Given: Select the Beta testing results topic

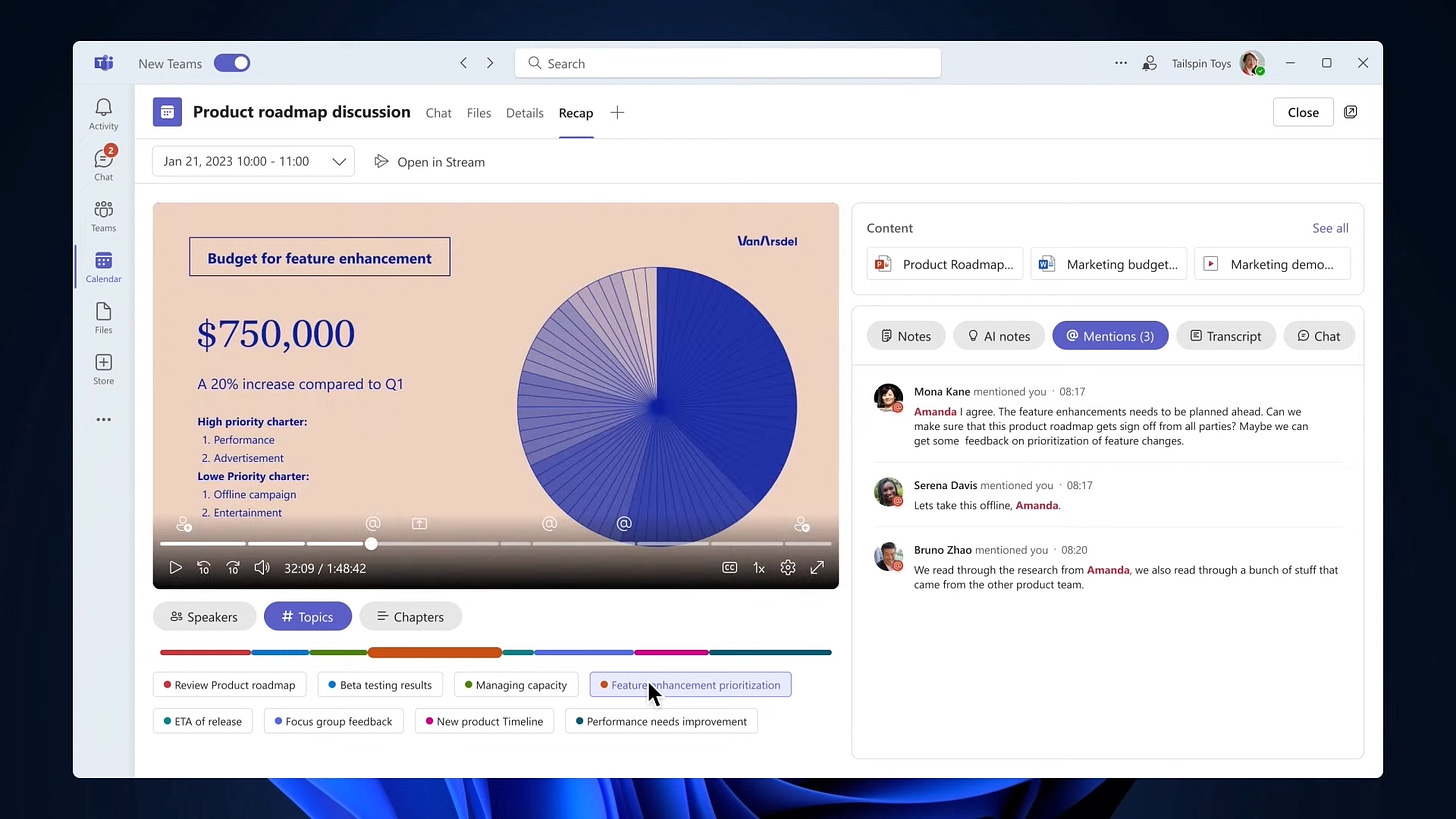Looking at the screenshot, I should [x=380, y=685].
